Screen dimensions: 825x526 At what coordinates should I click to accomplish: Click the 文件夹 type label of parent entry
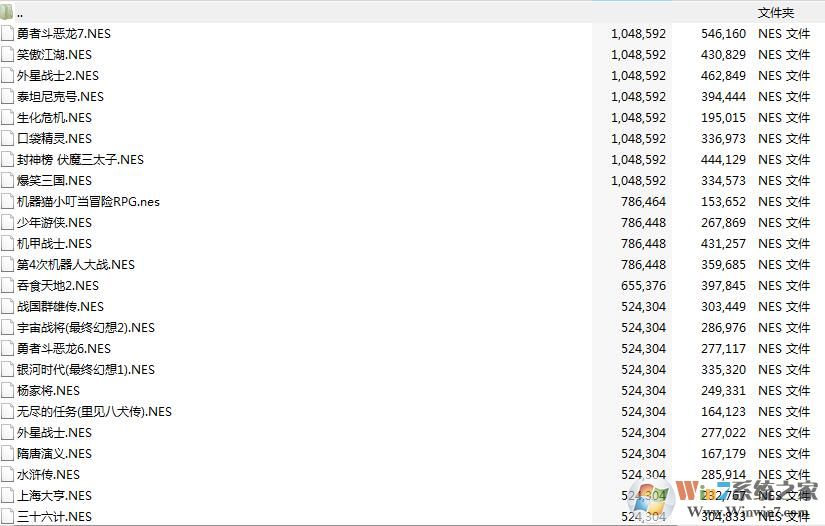776,13
